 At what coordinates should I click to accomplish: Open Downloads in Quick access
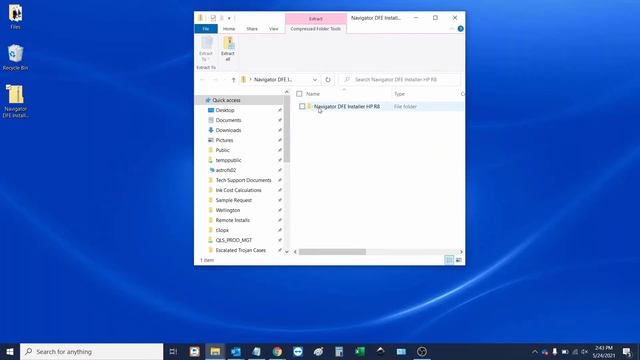[x=228, y=130]
